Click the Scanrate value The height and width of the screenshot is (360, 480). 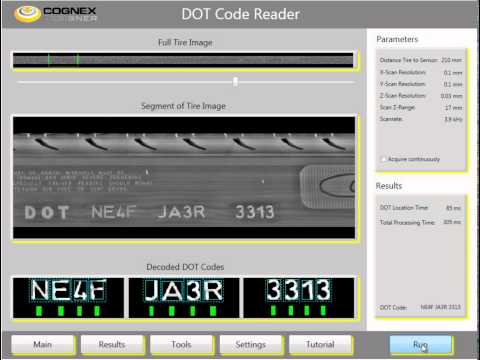point(453,119)
